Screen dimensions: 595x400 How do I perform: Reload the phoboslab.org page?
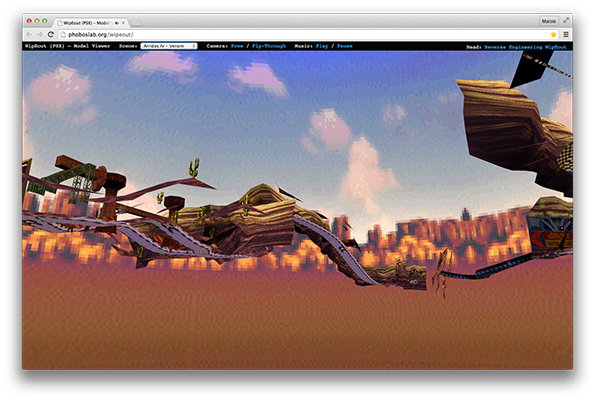click(50, 35)
